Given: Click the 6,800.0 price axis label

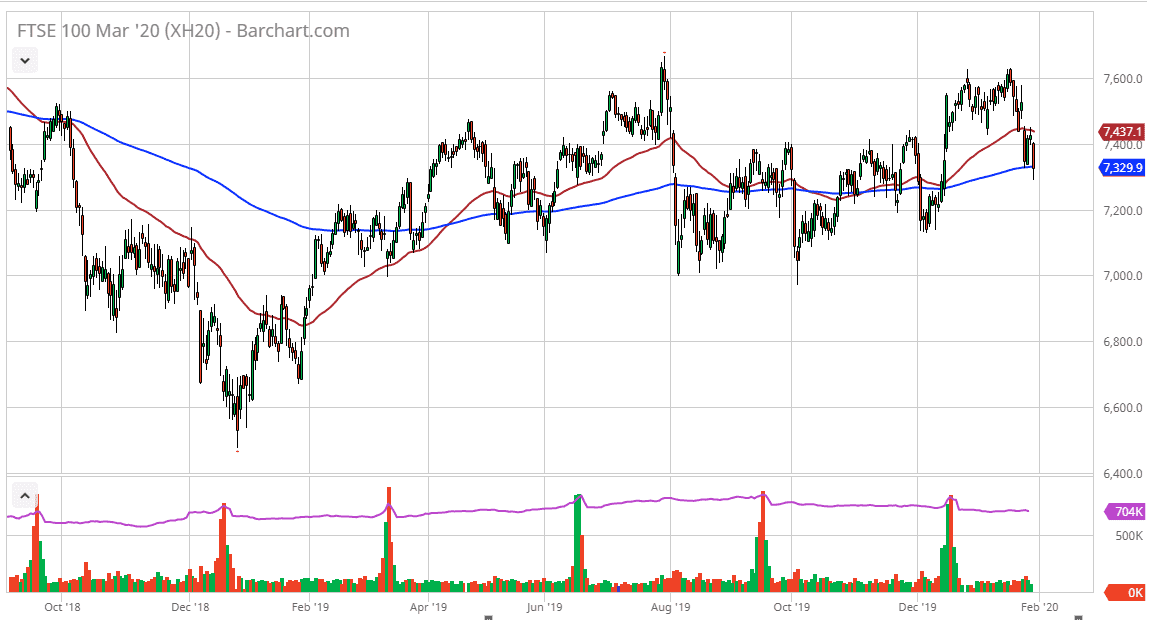Looking at the screenshot, I should [1123, 342].
